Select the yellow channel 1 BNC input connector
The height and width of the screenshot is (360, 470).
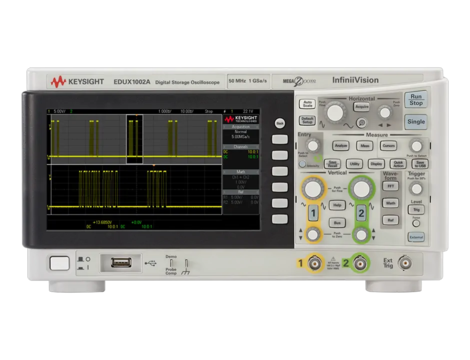tap(315, 263)
